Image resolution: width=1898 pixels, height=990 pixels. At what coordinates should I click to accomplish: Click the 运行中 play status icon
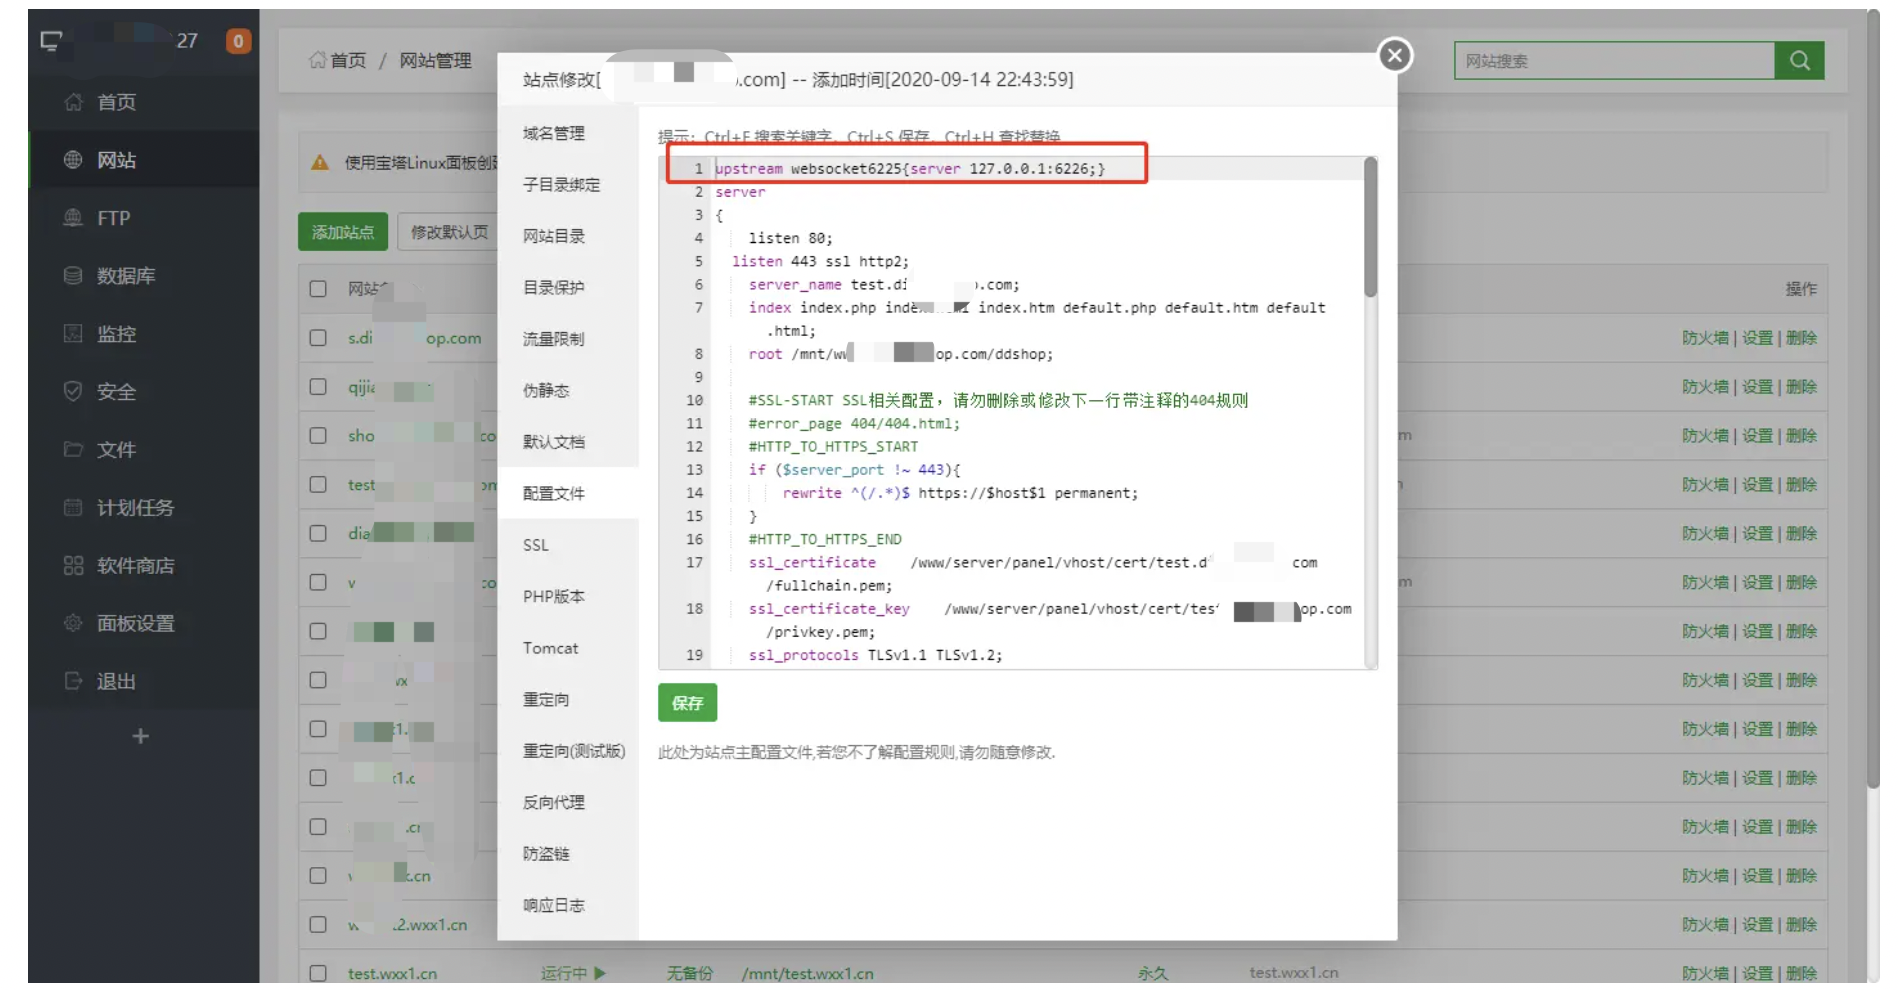pyautogui.click(x=600, y=973)
